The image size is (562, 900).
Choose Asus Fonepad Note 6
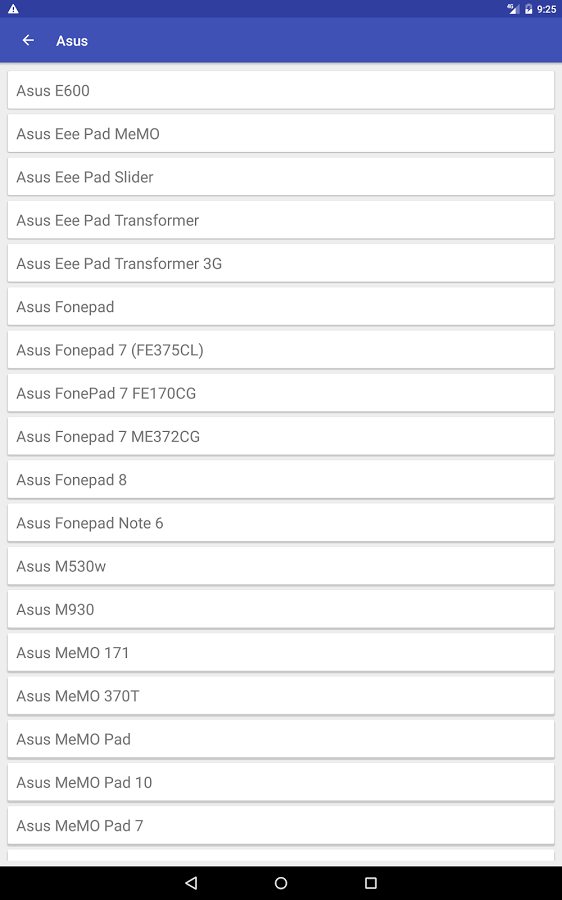pos(281,523)
